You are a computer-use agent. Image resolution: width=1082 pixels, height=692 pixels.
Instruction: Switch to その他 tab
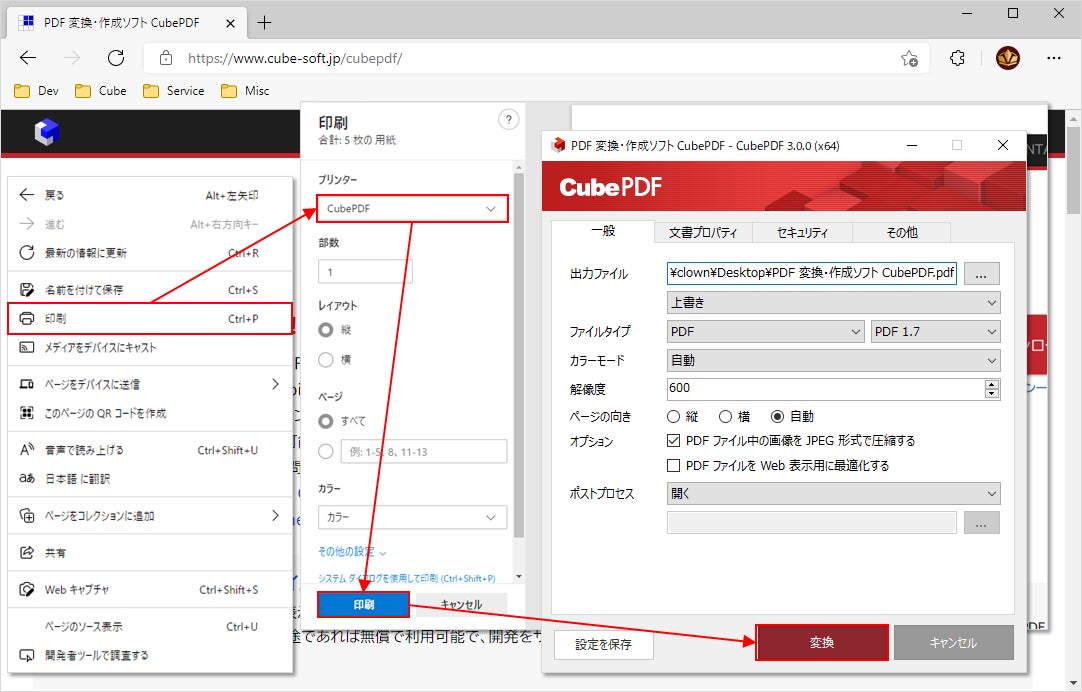pyautogui.click(x=902, y=233)
